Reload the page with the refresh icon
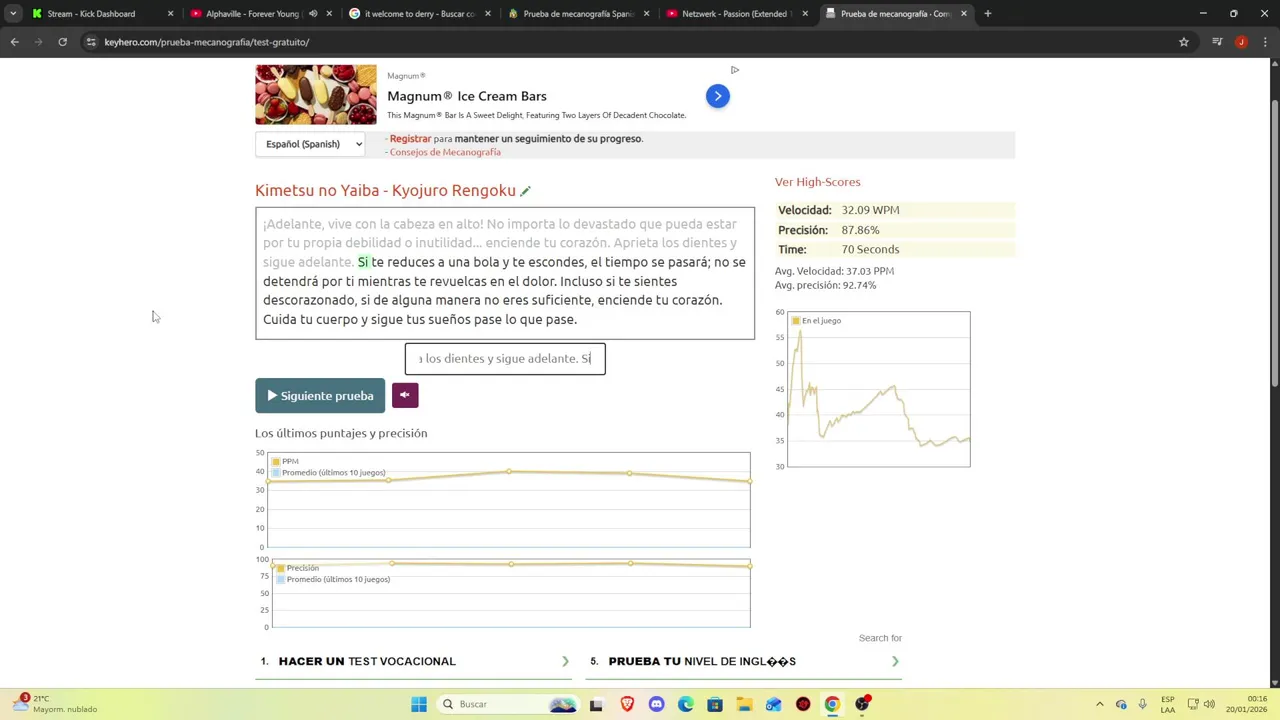1280x720 pixels. click(62, 42)
